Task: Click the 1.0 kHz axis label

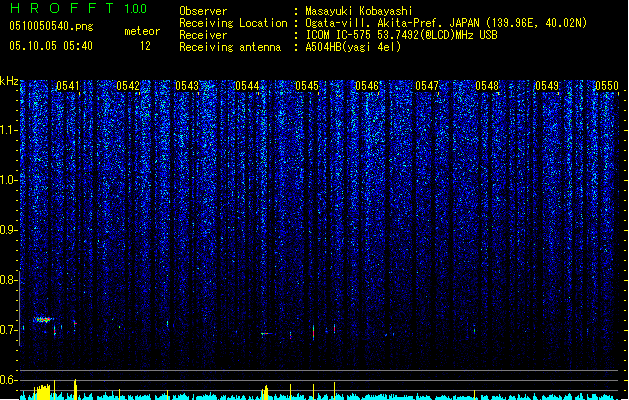Action: [x=9, y=180]
